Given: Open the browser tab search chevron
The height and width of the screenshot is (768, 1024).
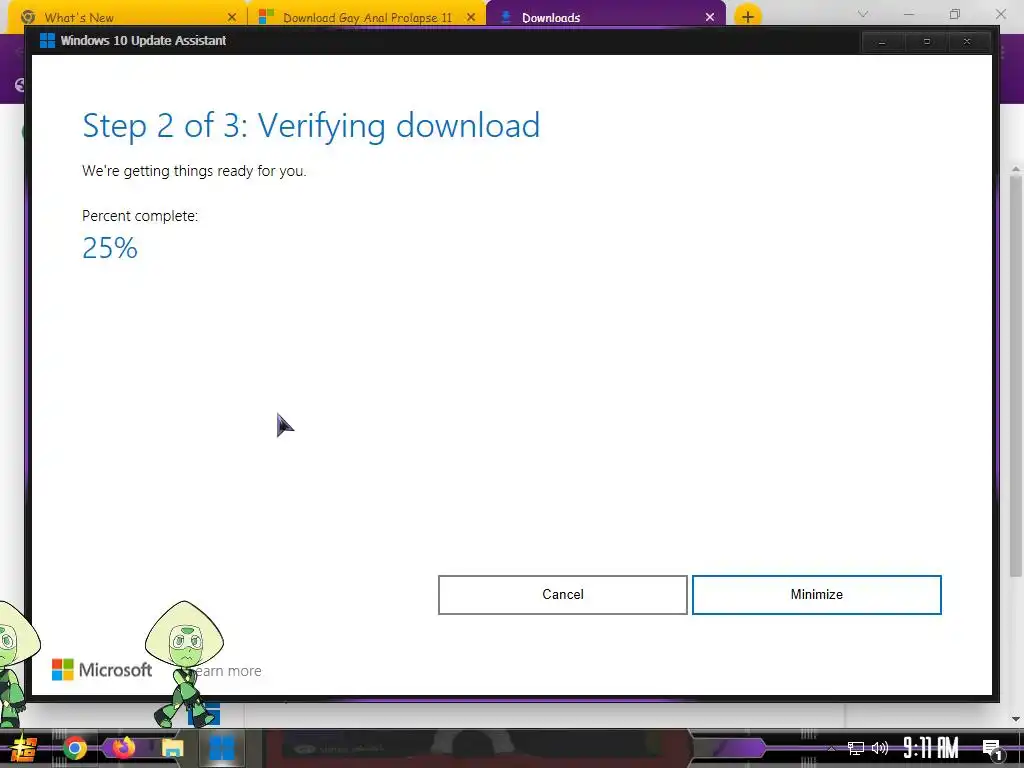Looking at the screenshot, I should tap(863, 14).
